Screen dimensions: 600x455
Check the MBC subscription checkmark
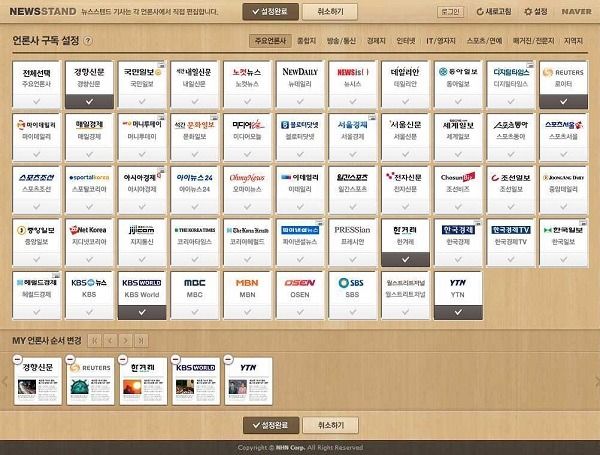pos(195,312)
